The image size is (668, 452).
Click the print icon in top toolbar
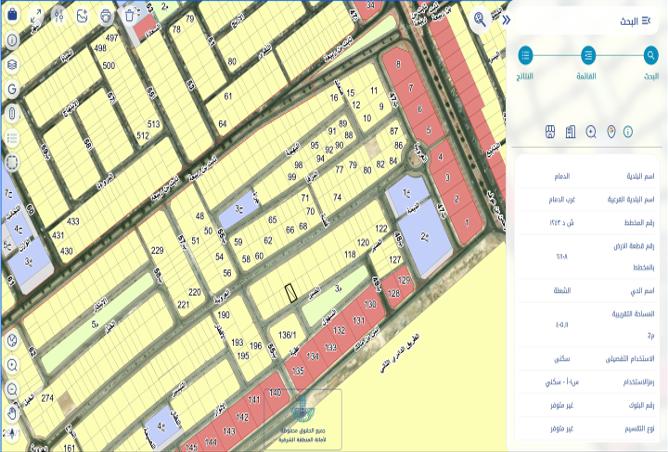tap(107, 16)
